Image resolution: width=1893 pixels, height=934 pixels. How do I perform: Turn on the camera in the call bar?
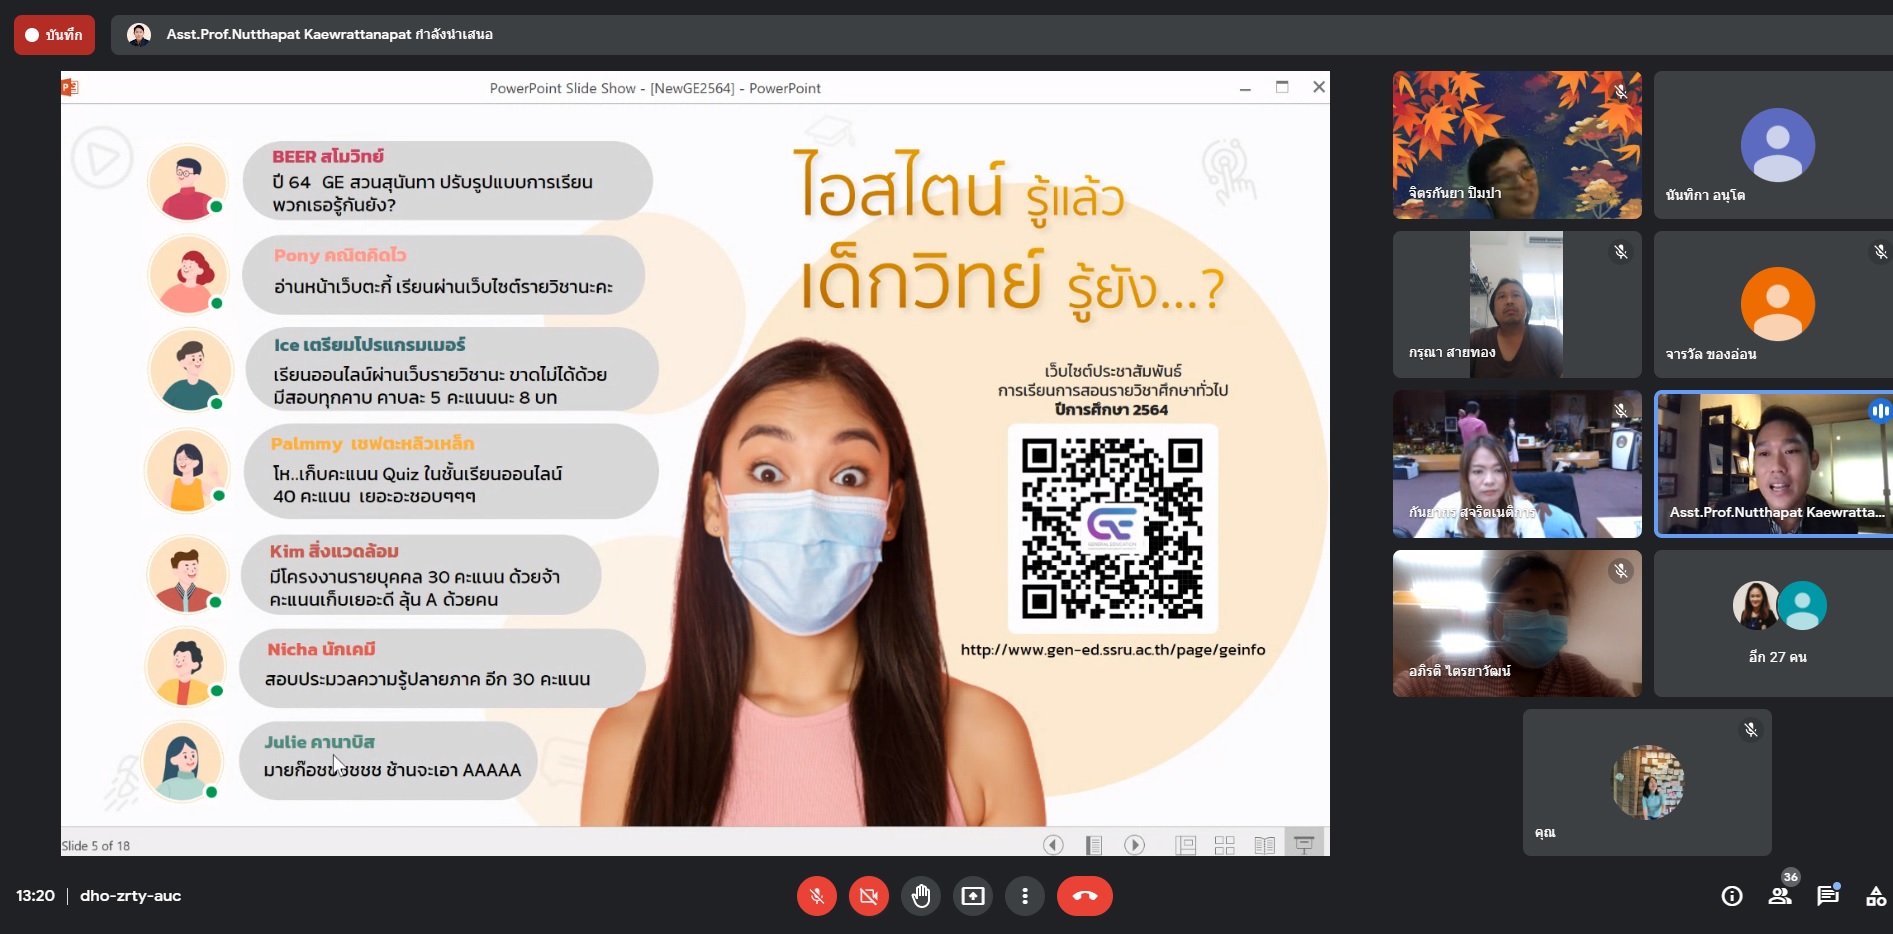click(868, 896)
